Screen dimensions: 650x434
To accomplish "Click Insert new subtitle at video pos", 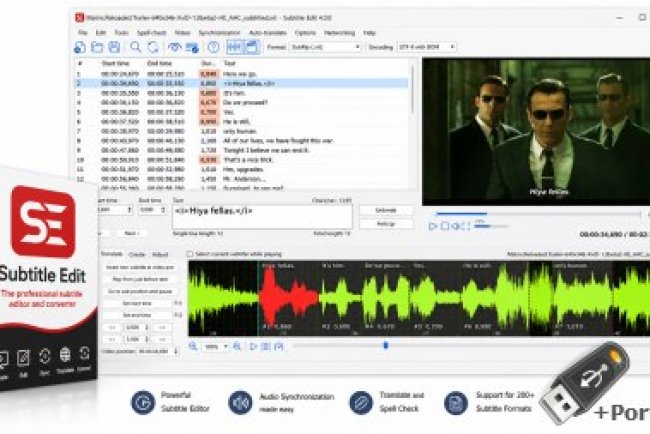I will pos(140,267).
